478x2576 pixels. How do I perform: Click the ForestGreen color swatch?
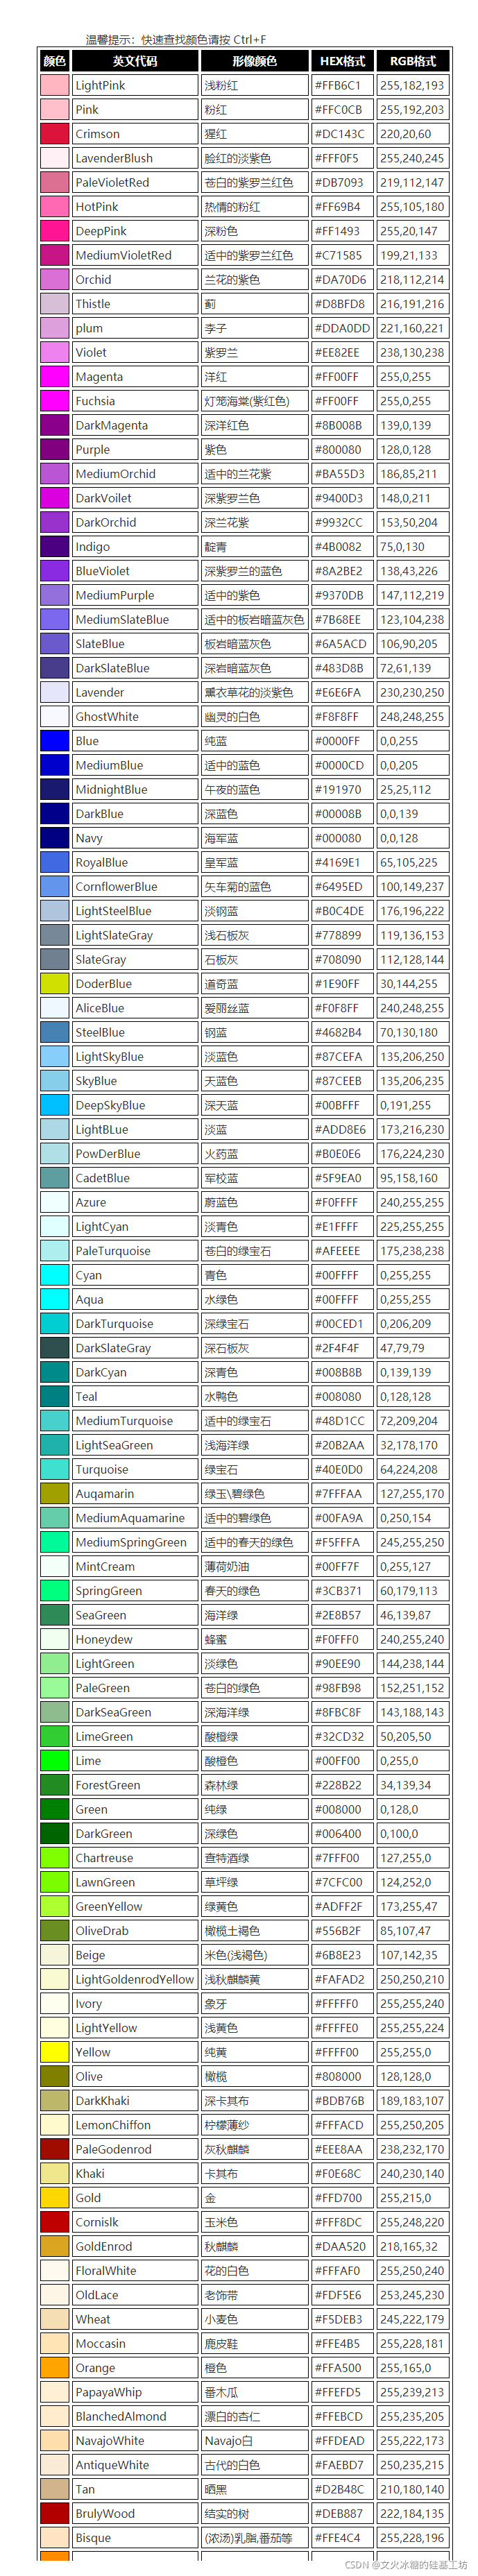(54, 1785)
